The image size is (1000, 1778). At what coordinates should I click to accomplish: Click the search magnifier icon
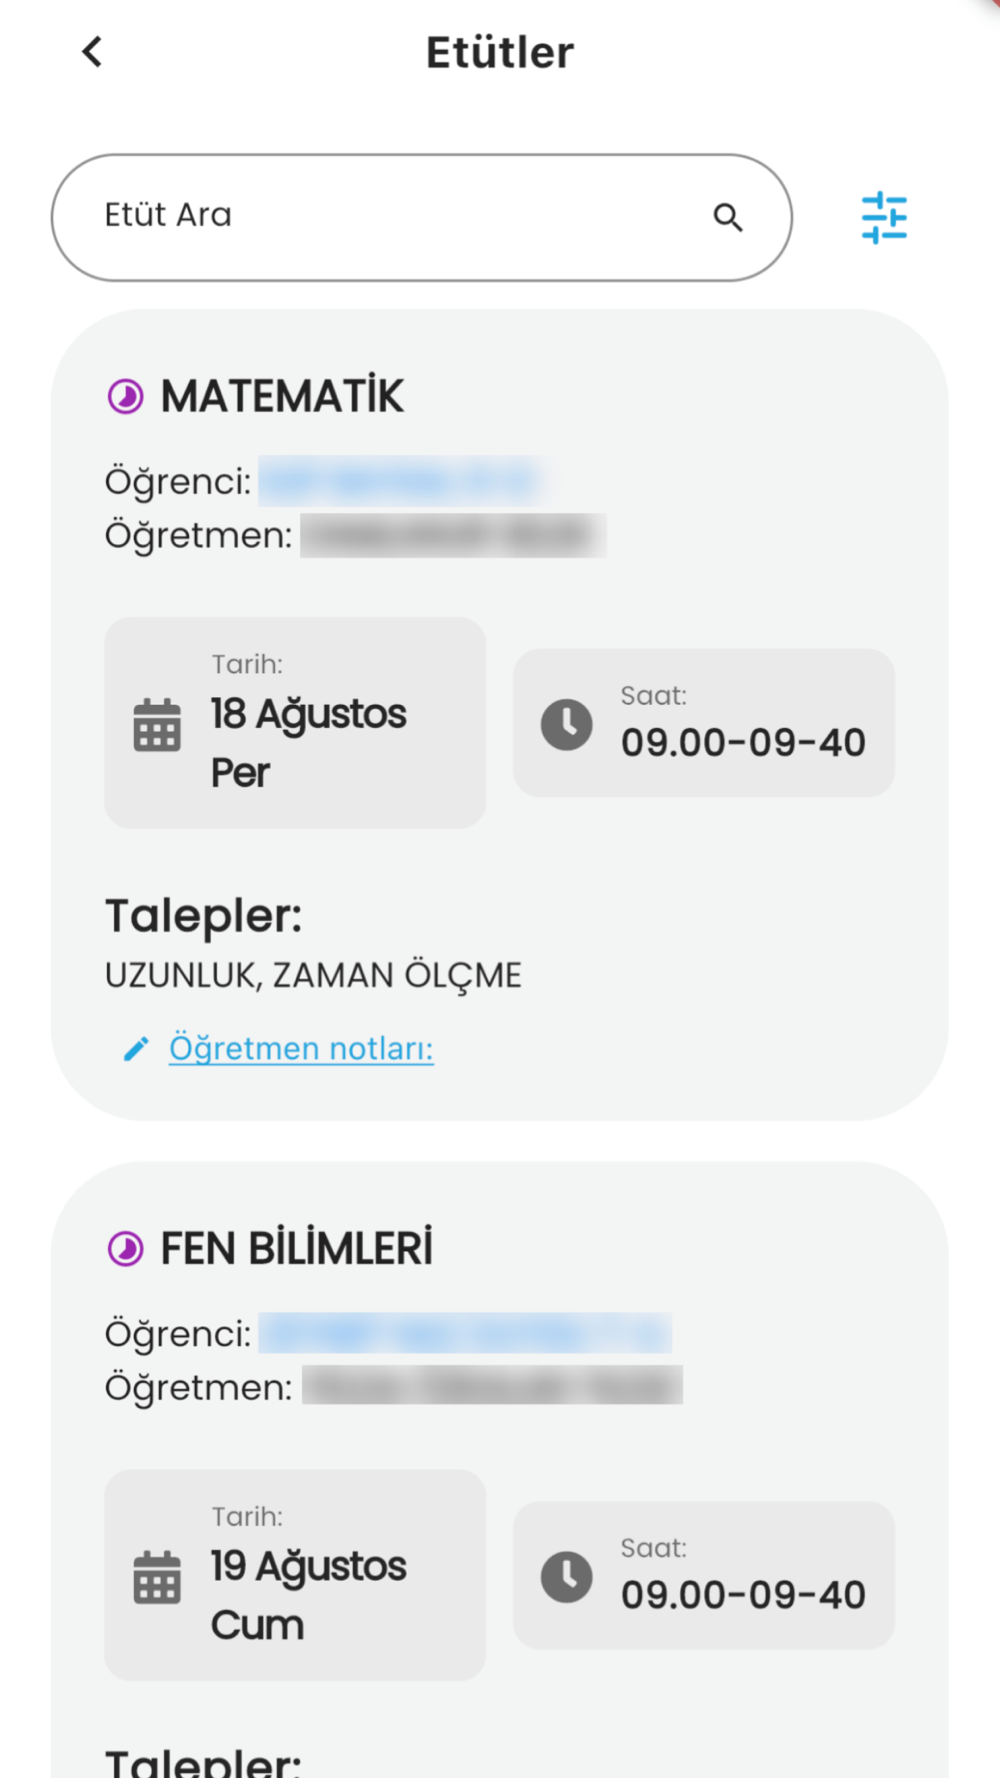point(728,217)
